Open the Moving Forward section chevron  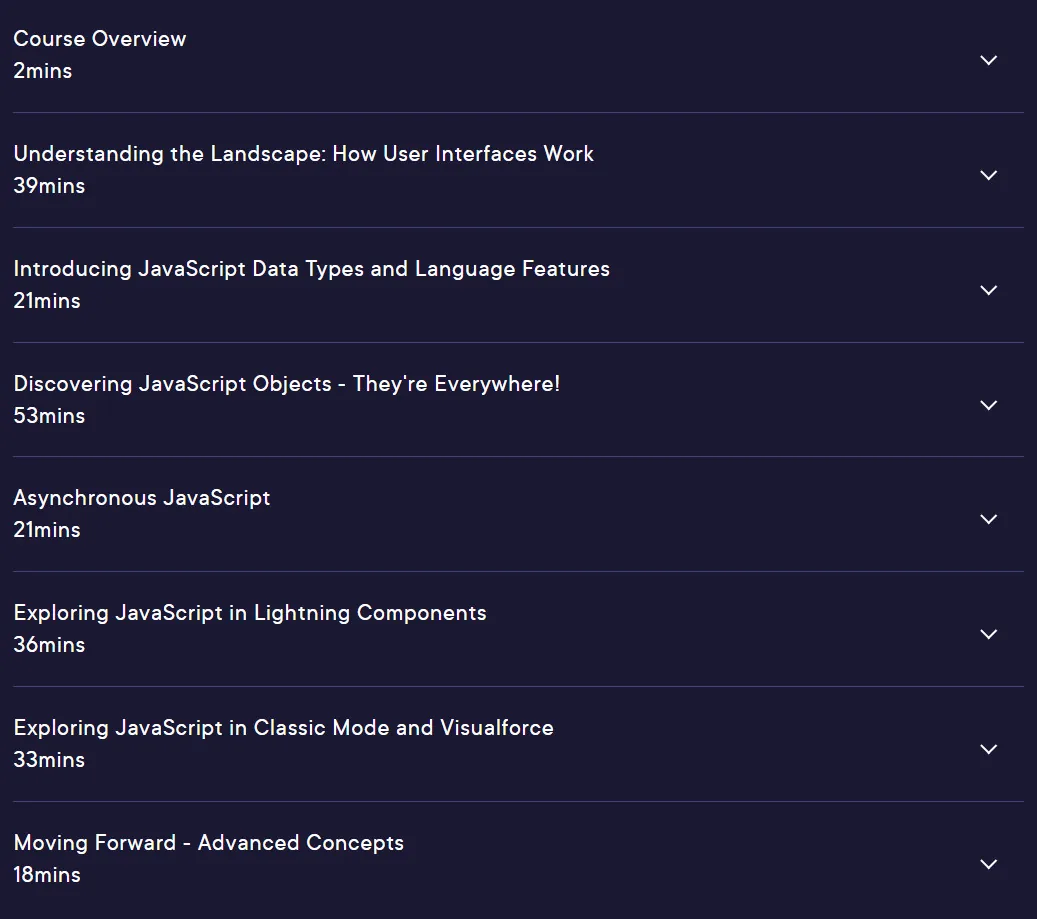(988, 864)
